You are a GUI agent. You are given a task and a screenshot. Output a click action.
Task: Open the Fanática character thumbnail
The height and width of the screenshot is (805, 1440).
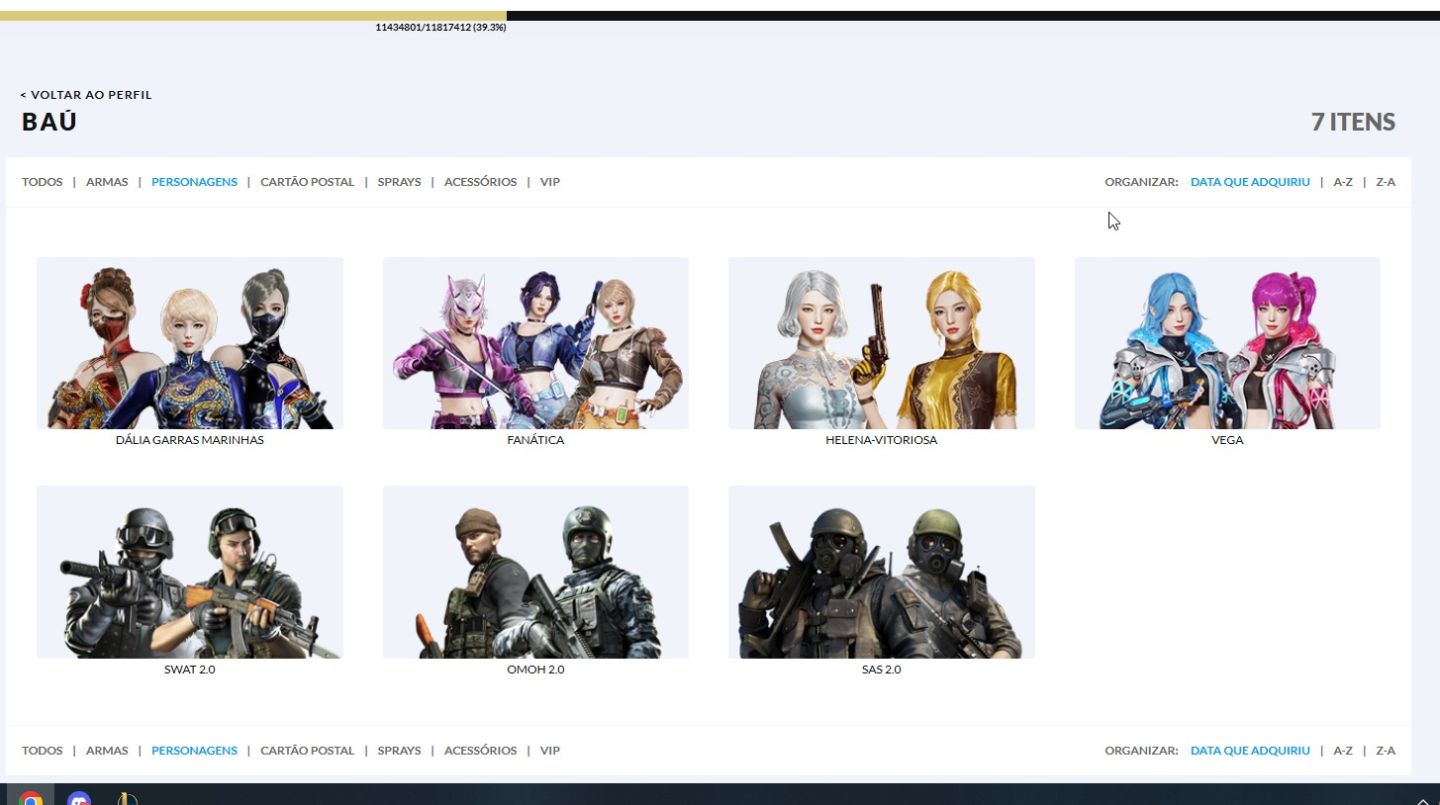point(536,343)
